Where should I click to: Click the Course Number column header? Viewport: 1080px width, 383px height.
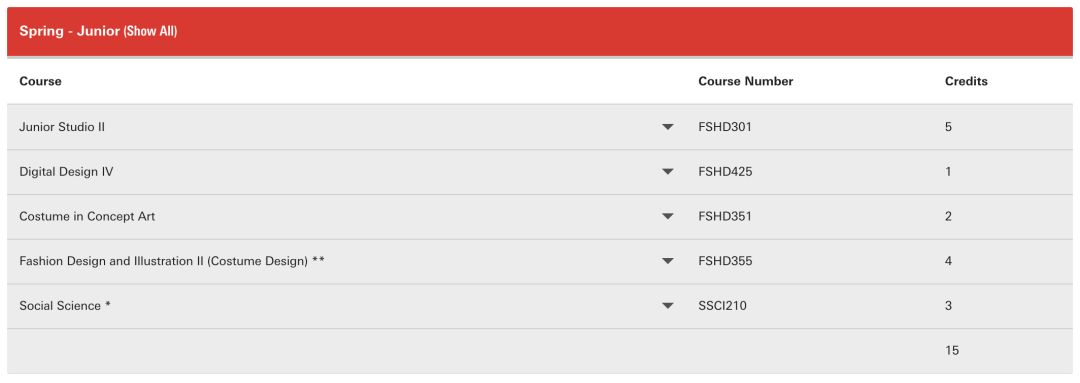(746, 81)
